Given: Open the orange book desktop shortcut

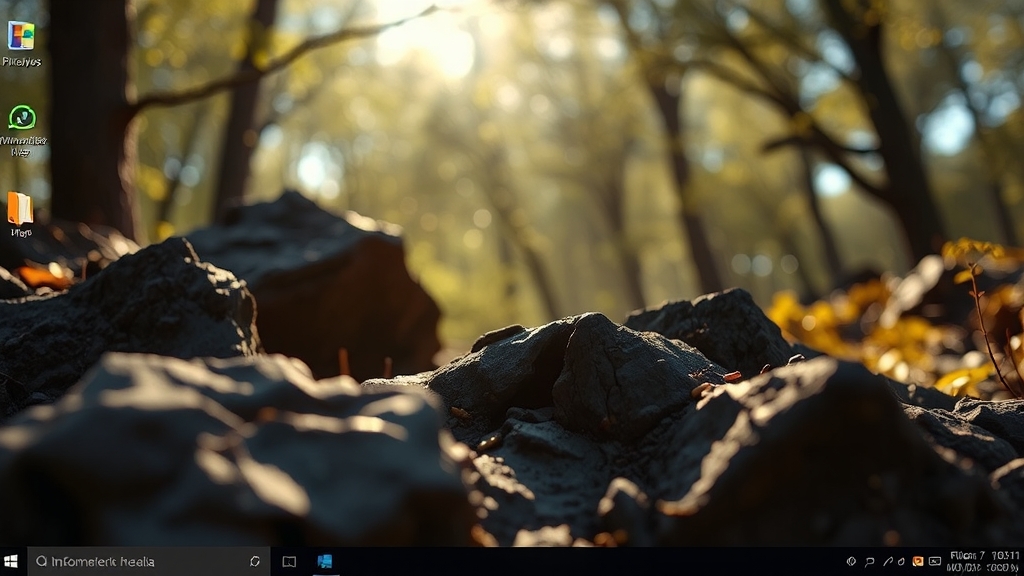Looking at the screenshot, I should point(20,208).
